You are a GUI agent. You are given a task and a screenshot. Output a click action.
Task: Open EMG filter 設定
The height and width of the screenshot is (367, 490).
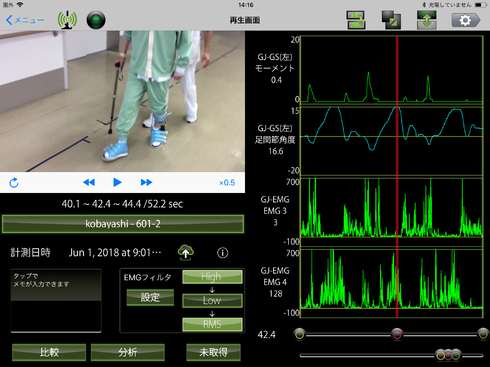pyautogui.click(x=150, y=297)
